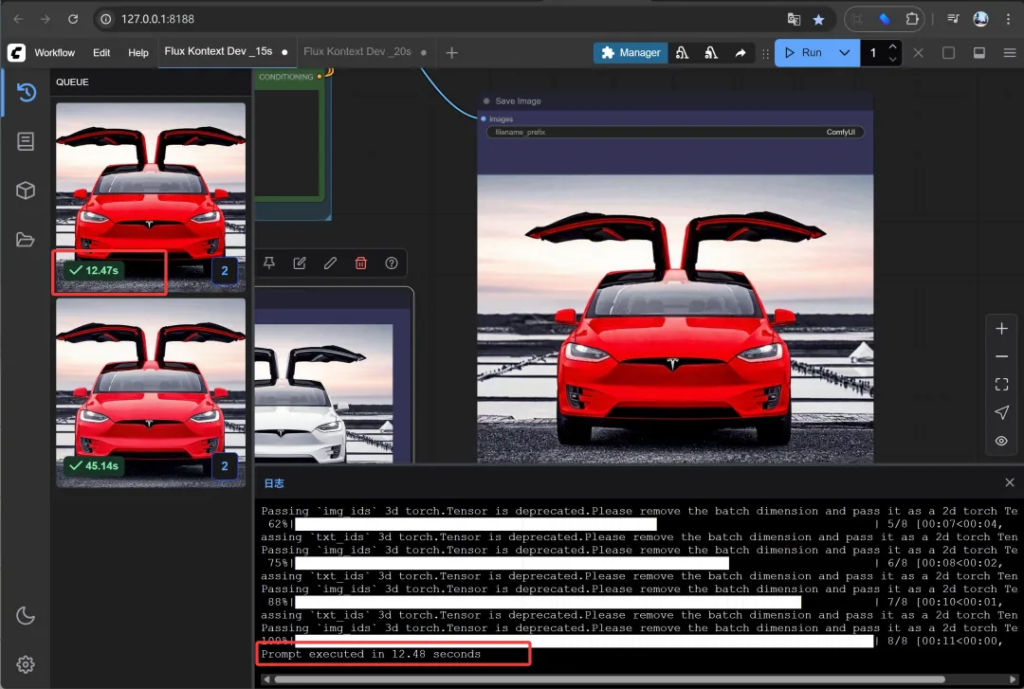The width and height of the screenshot is (1024, 689).
Task: Open the Workflows folder sidebar panel
Action: [x=25, y=240]
